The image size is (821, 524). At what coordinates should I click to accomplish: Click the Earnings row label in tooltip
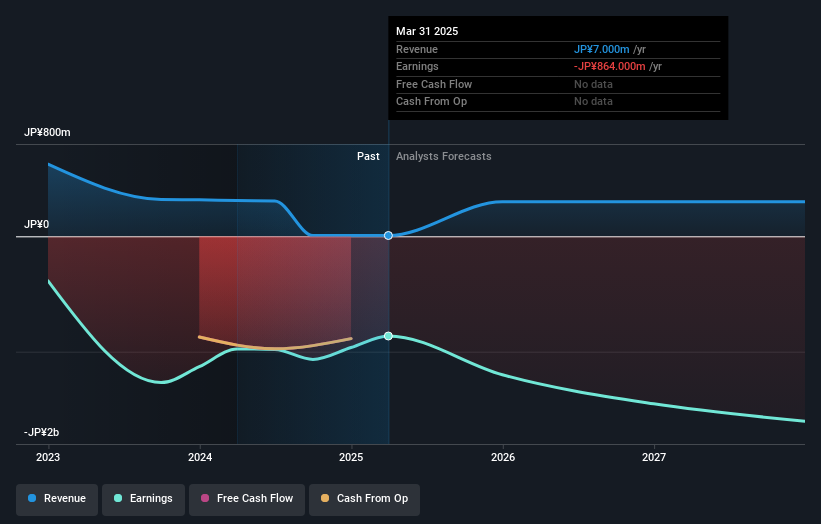click(417, 66)
